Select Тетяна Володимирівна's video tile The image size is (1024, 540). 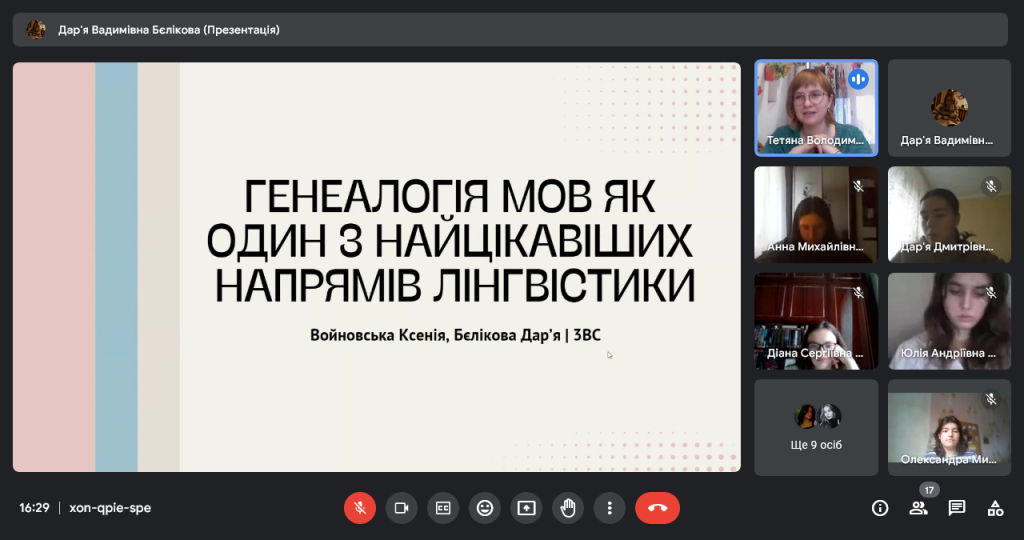(816, 107)
